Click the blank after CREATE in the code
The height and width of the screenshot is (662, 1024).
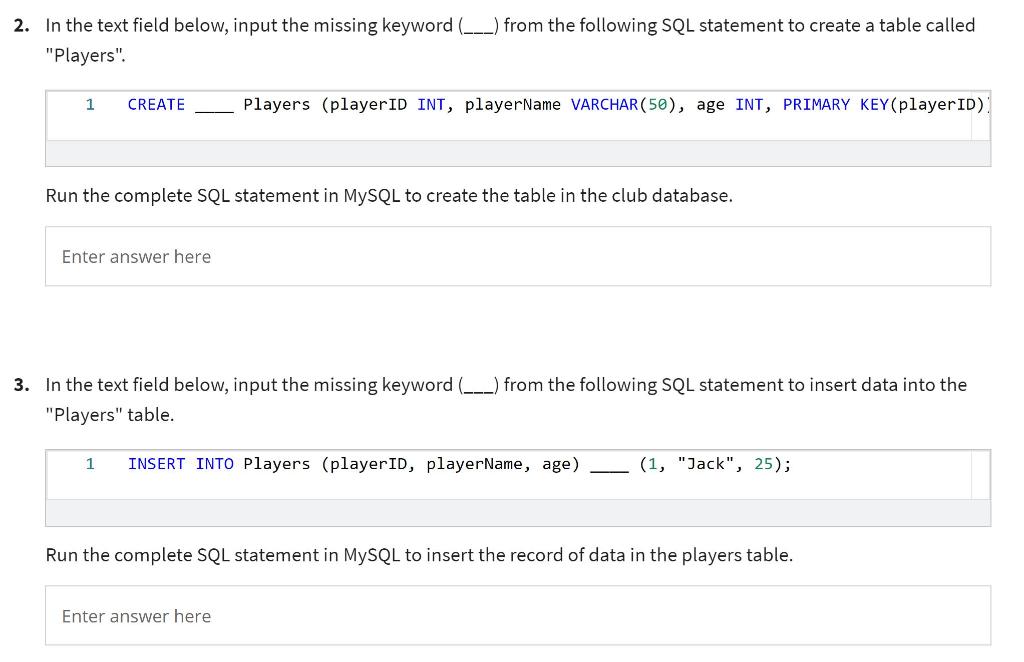click(214, 104)
